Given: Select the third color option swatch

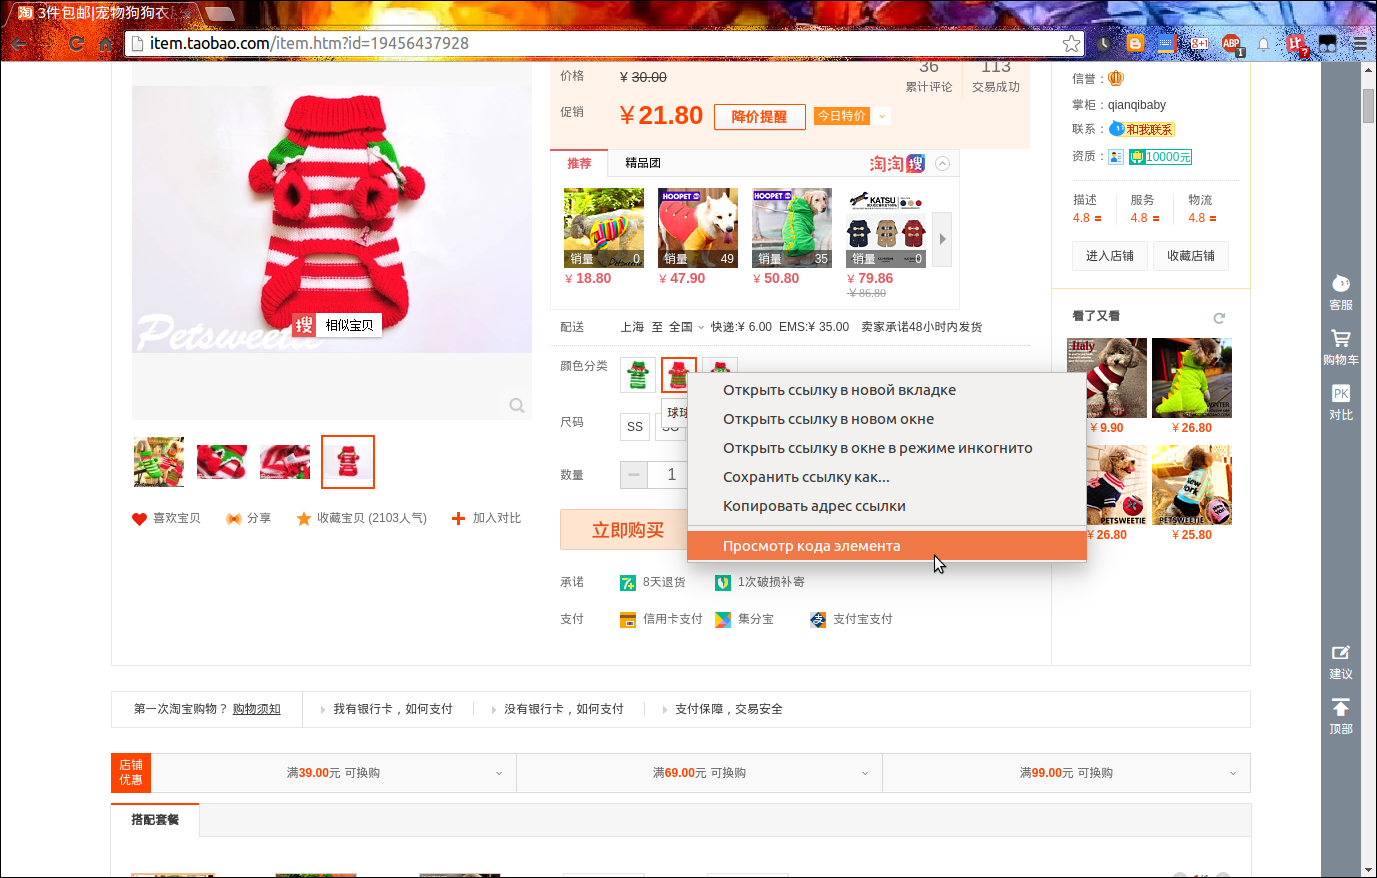Looking at the screenshot, I should 720,366.
